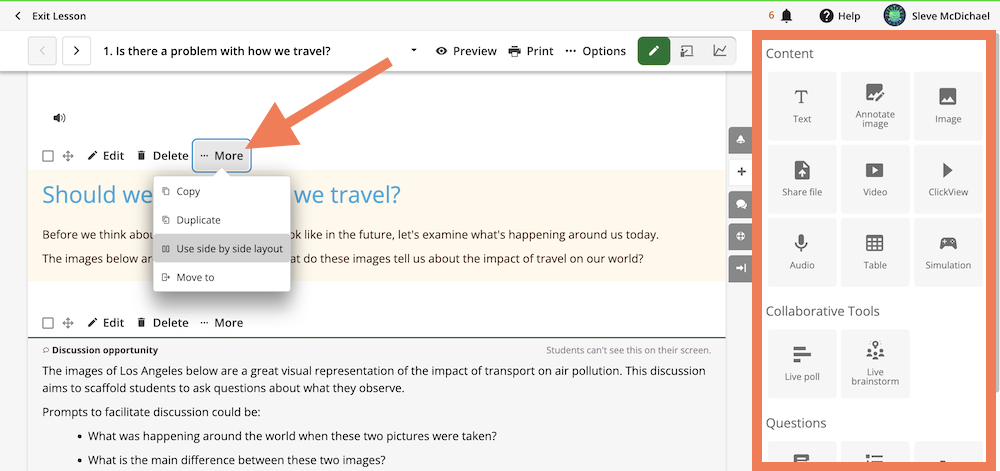This screenshot has height=471, width=1000.
Task: Add a Live brainstorm tool
Action: [x=875, y=364]
